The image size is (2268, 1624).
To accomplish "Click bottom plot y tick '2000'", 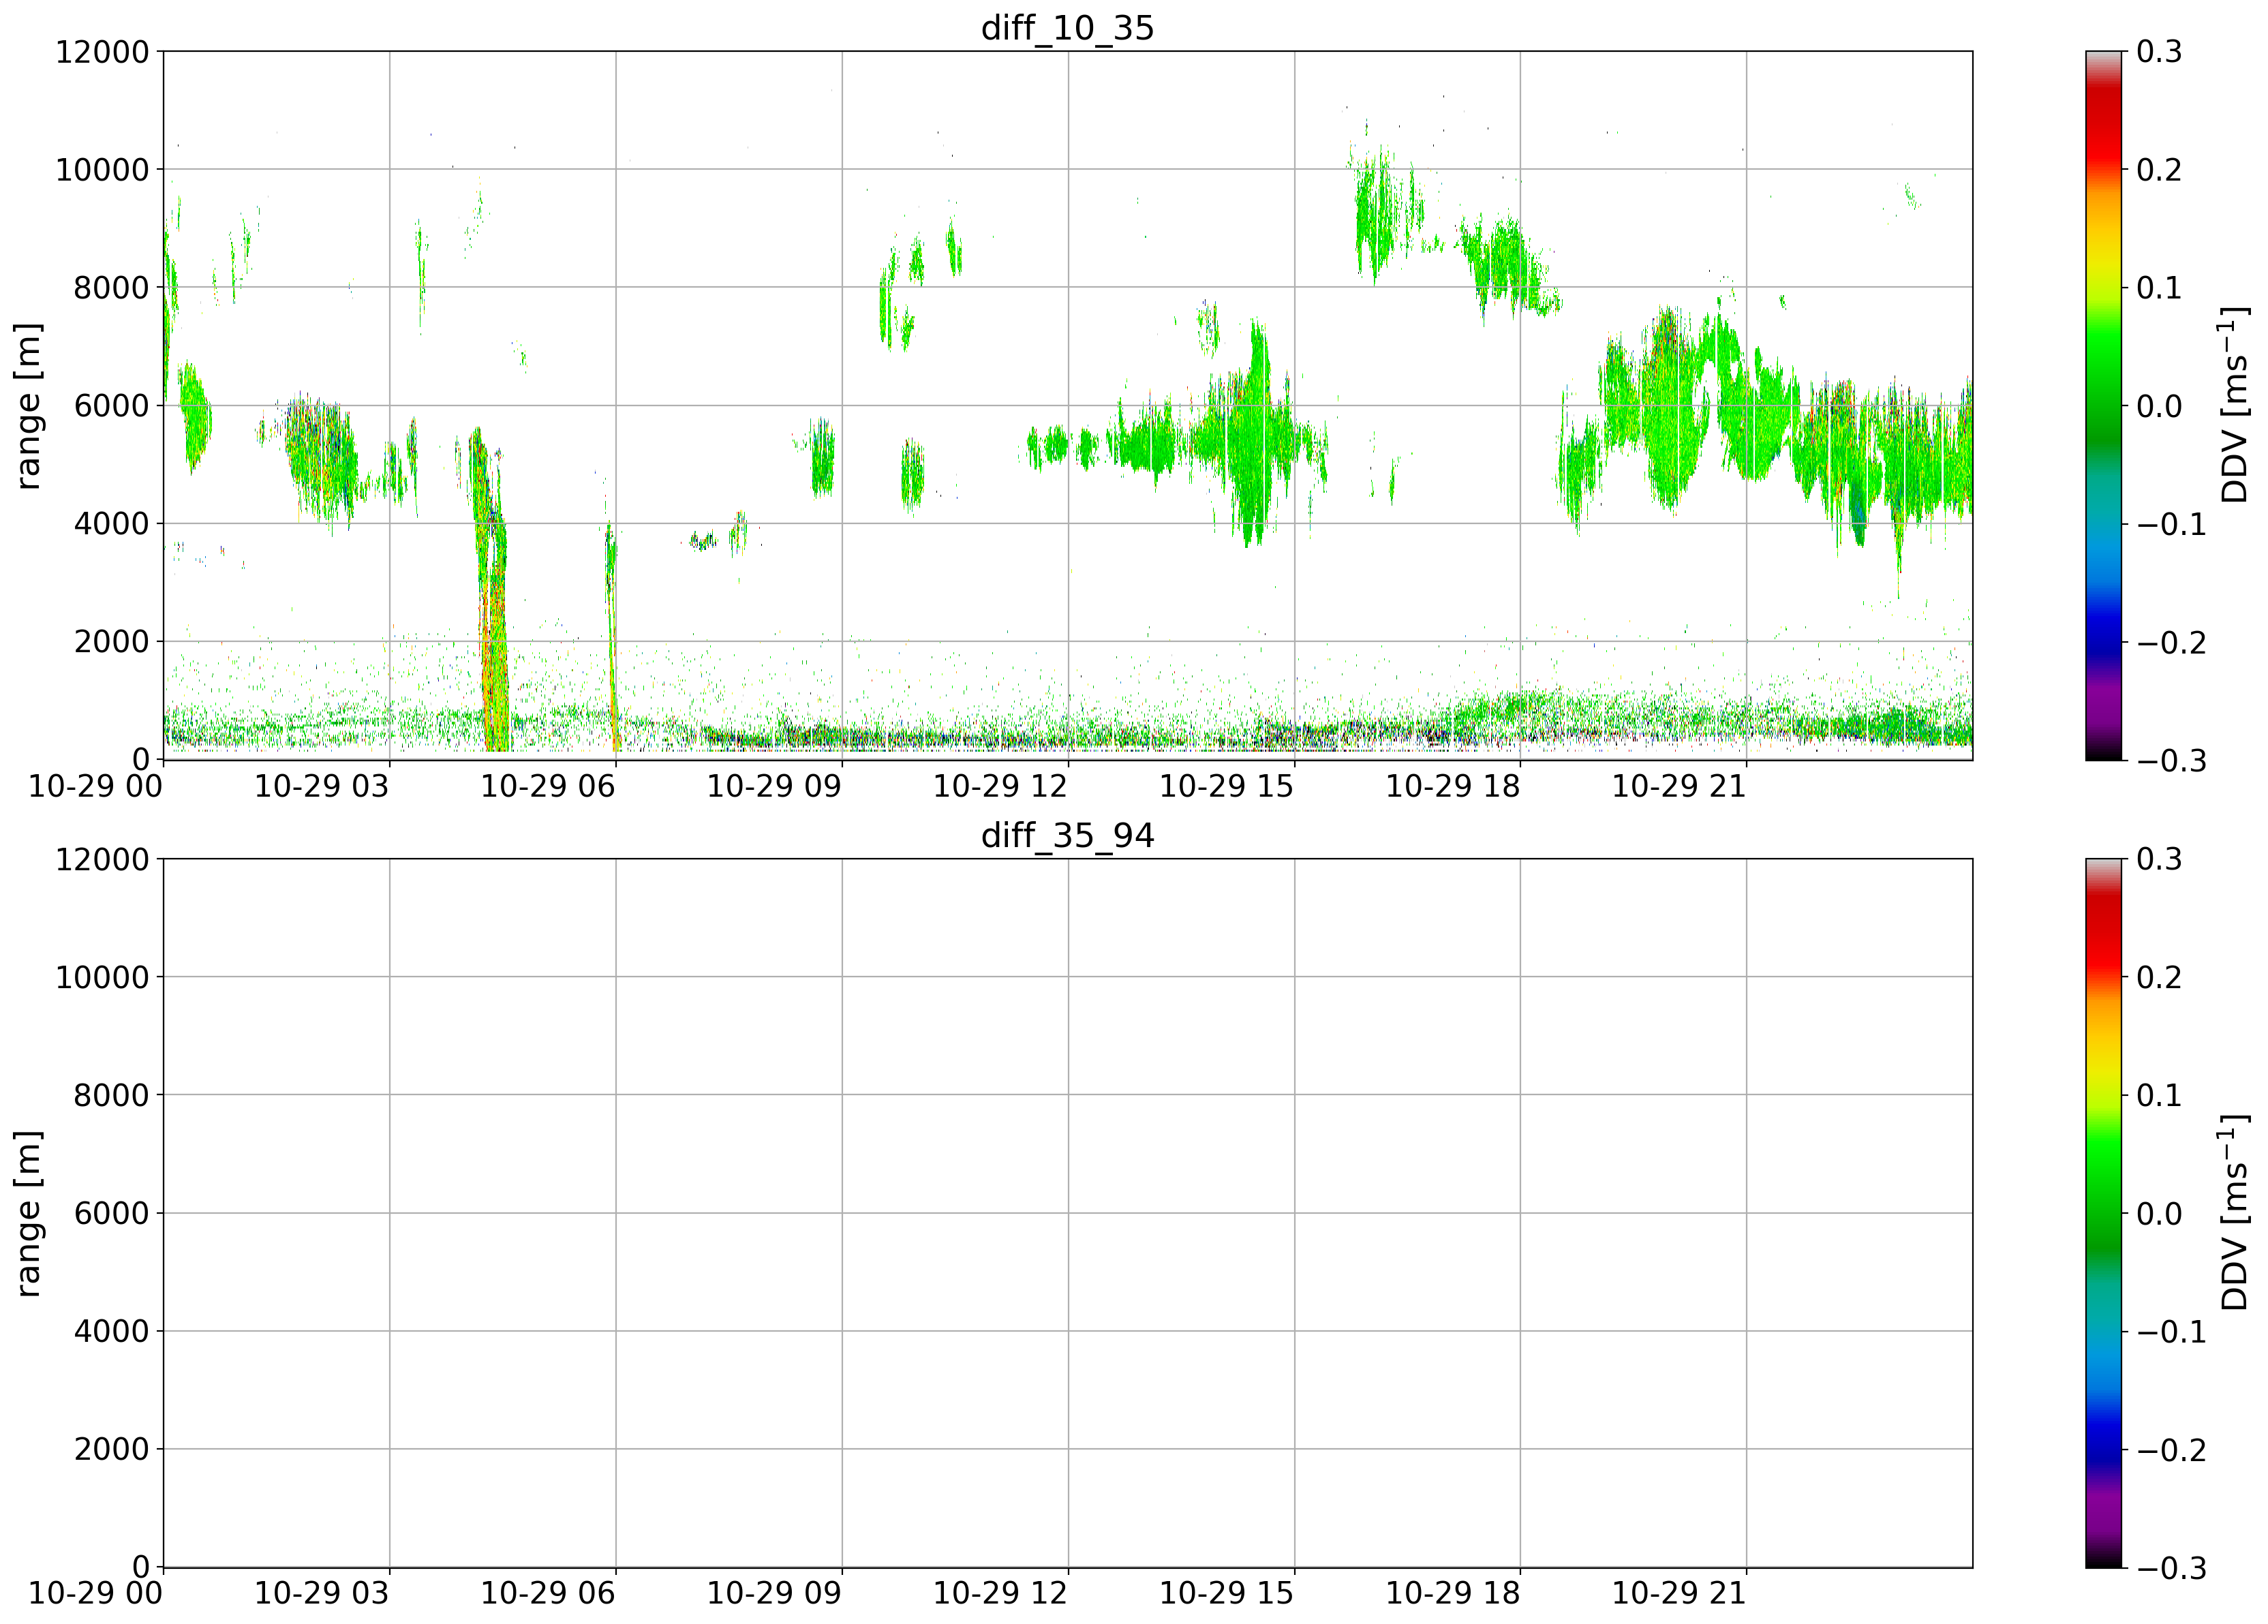I will point(111,1450).
